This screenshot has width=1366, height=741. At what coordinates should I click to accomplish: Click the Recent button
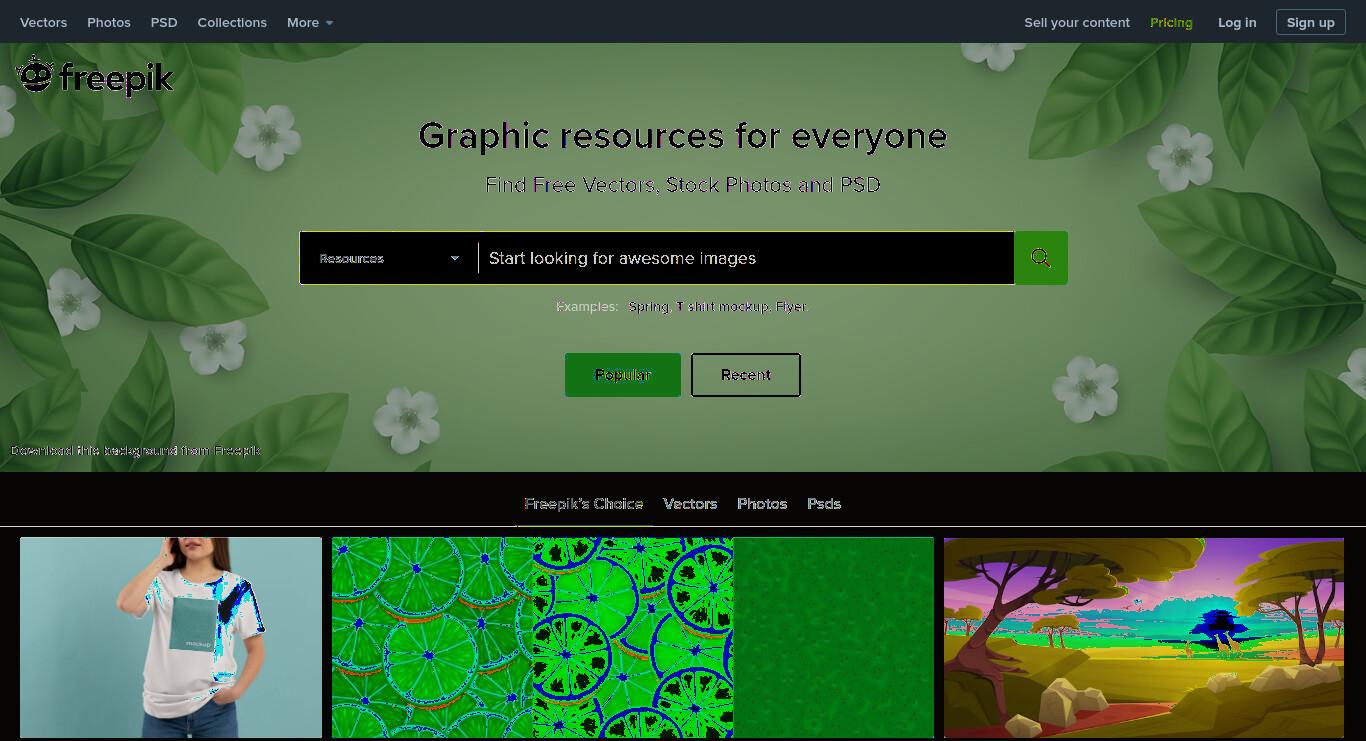point(746,375)
